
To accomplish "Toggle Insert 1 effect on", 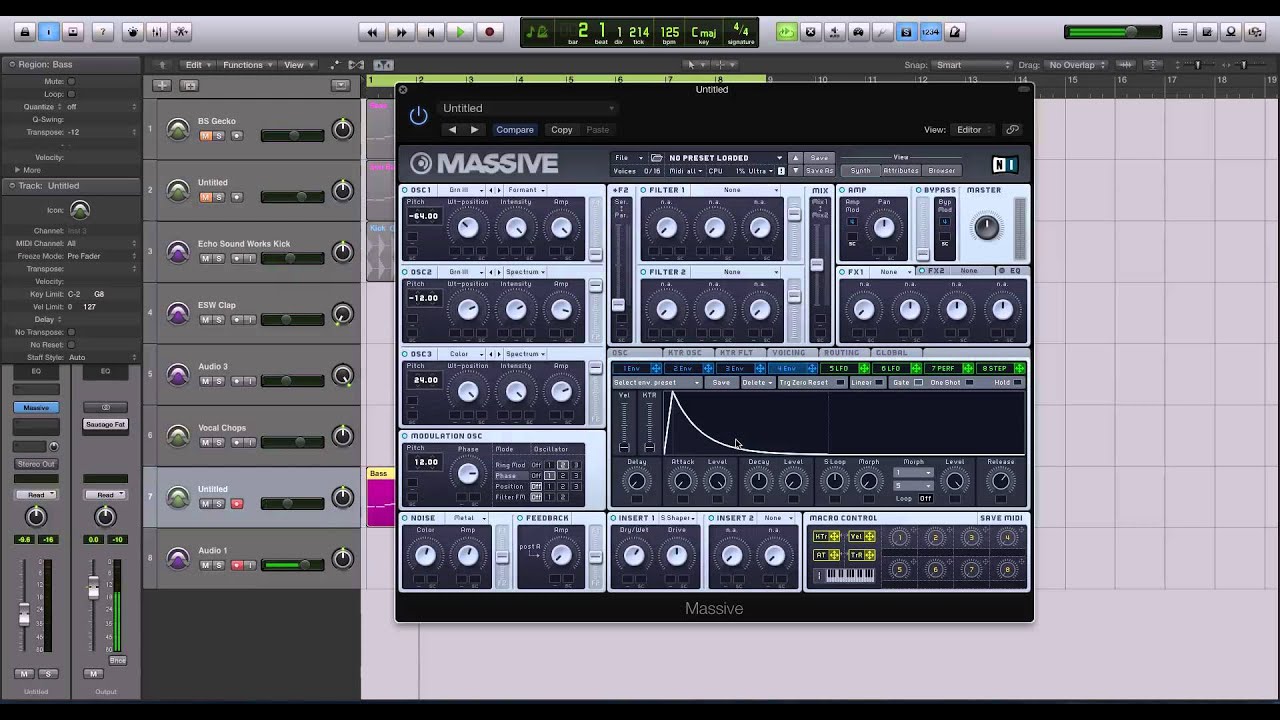I will click(614, 518).
